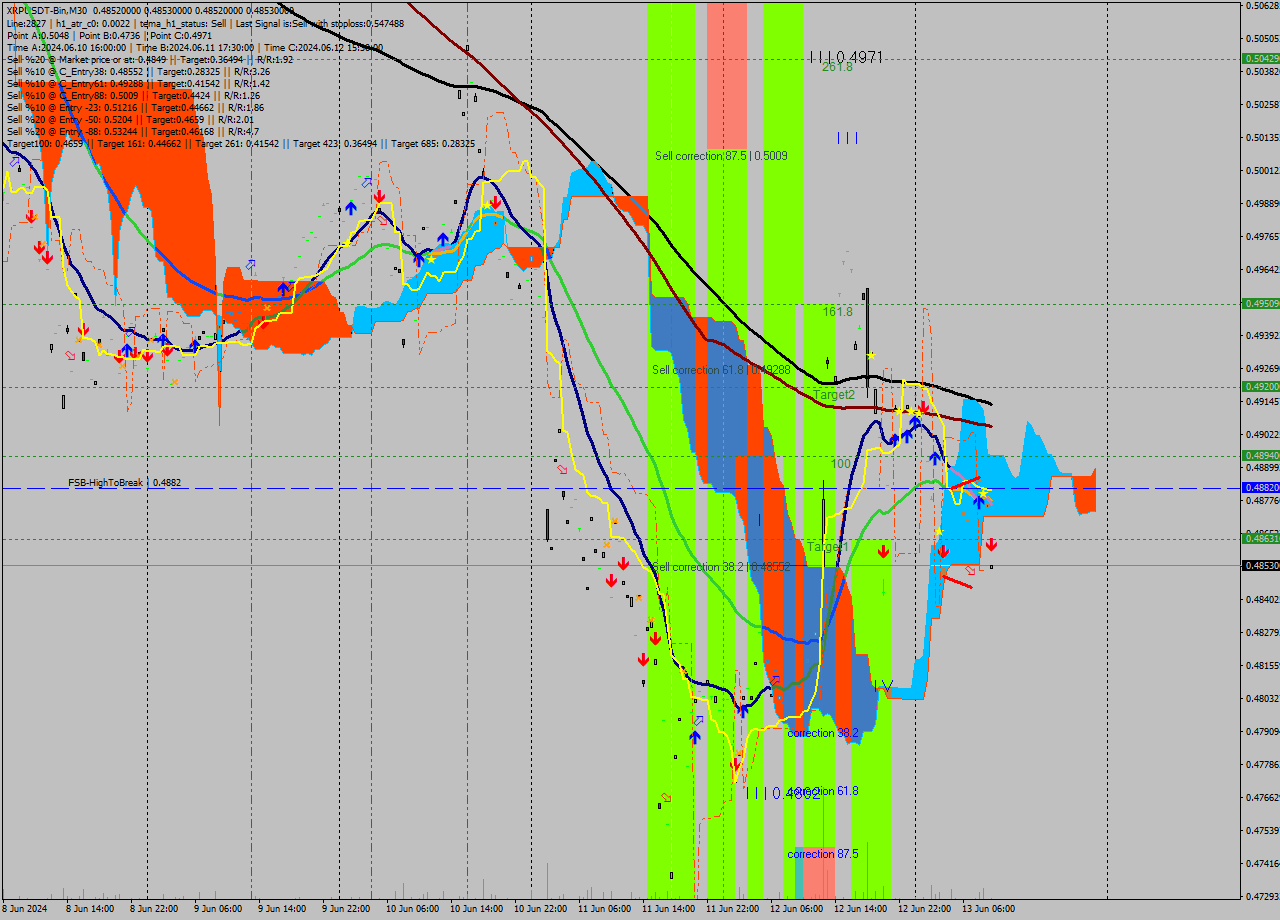Click the '13 Jun 06:00' time axis label
This screenshot has height=920, width=1280.
coord(988,909)
